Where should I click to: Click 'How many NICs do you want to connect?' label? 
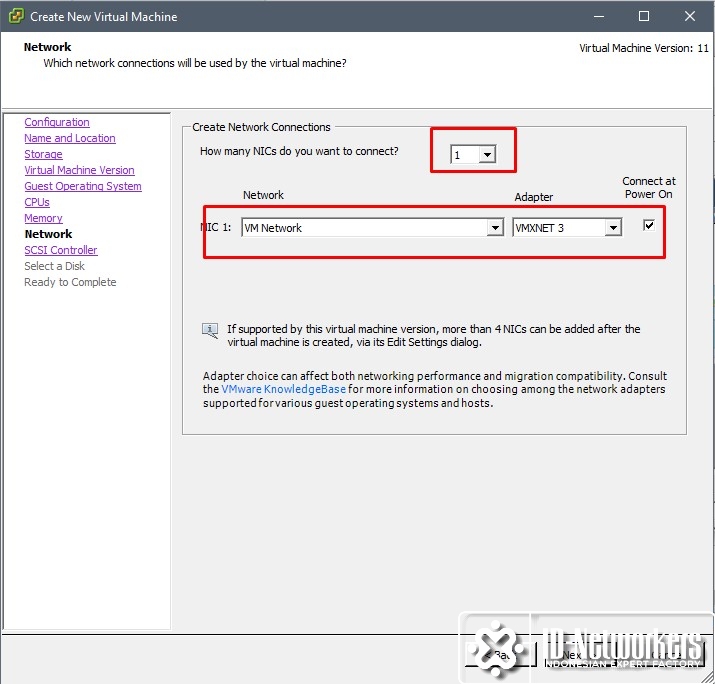(x=299, y=151)
